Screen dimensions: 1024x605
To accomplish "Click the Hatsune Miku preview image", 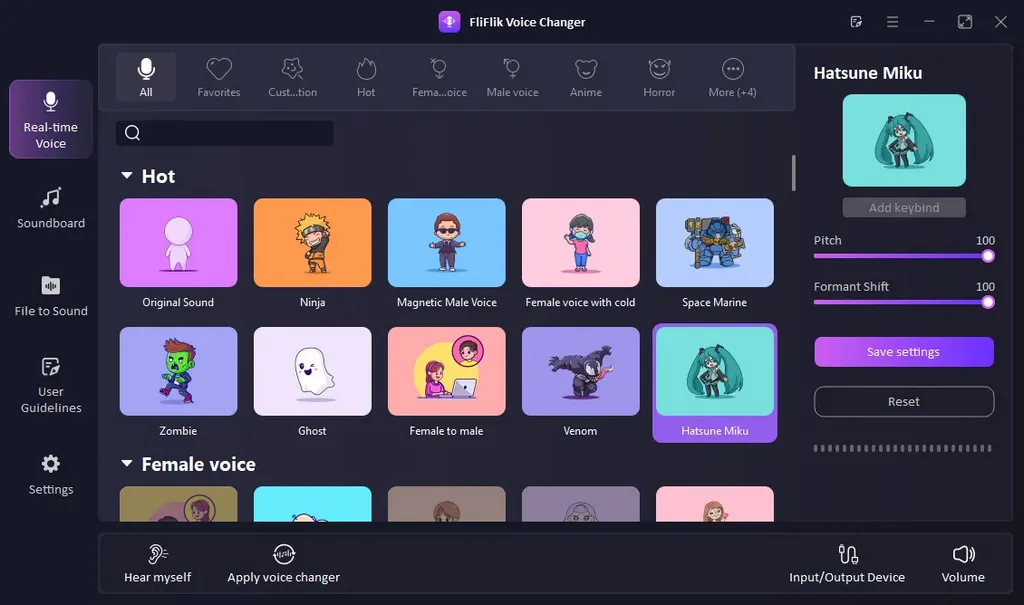I will pyautogui.click(x=904, y=140).
